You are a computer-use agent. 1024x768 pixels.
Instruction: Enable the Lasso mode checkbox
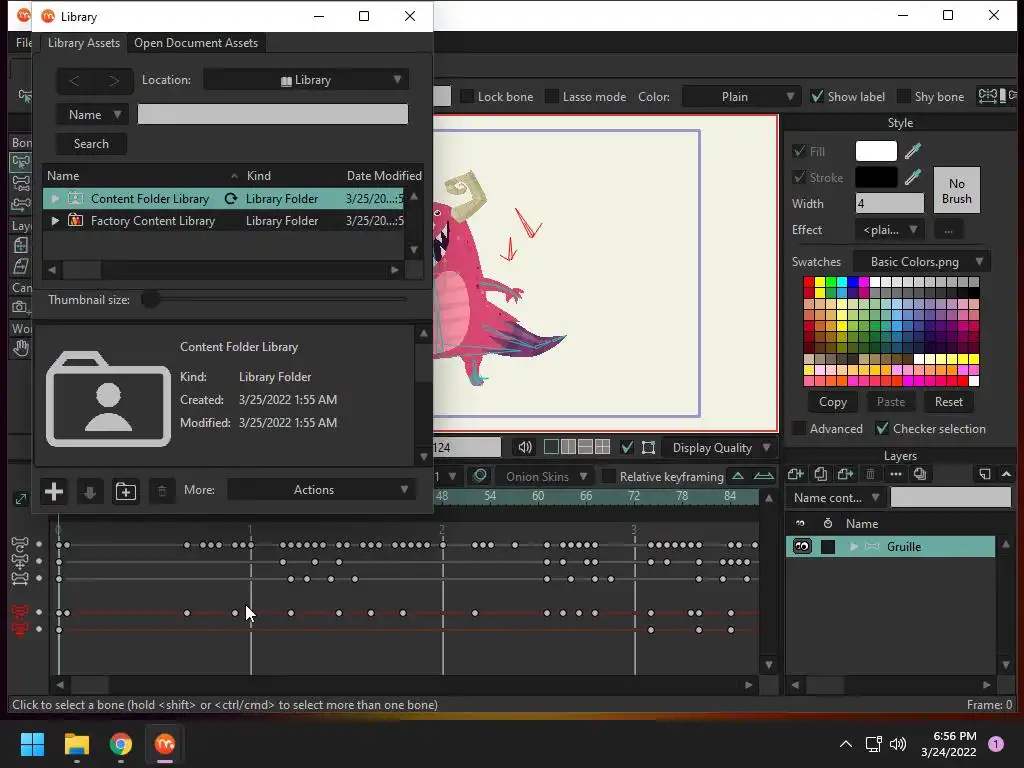click(552, 97)
